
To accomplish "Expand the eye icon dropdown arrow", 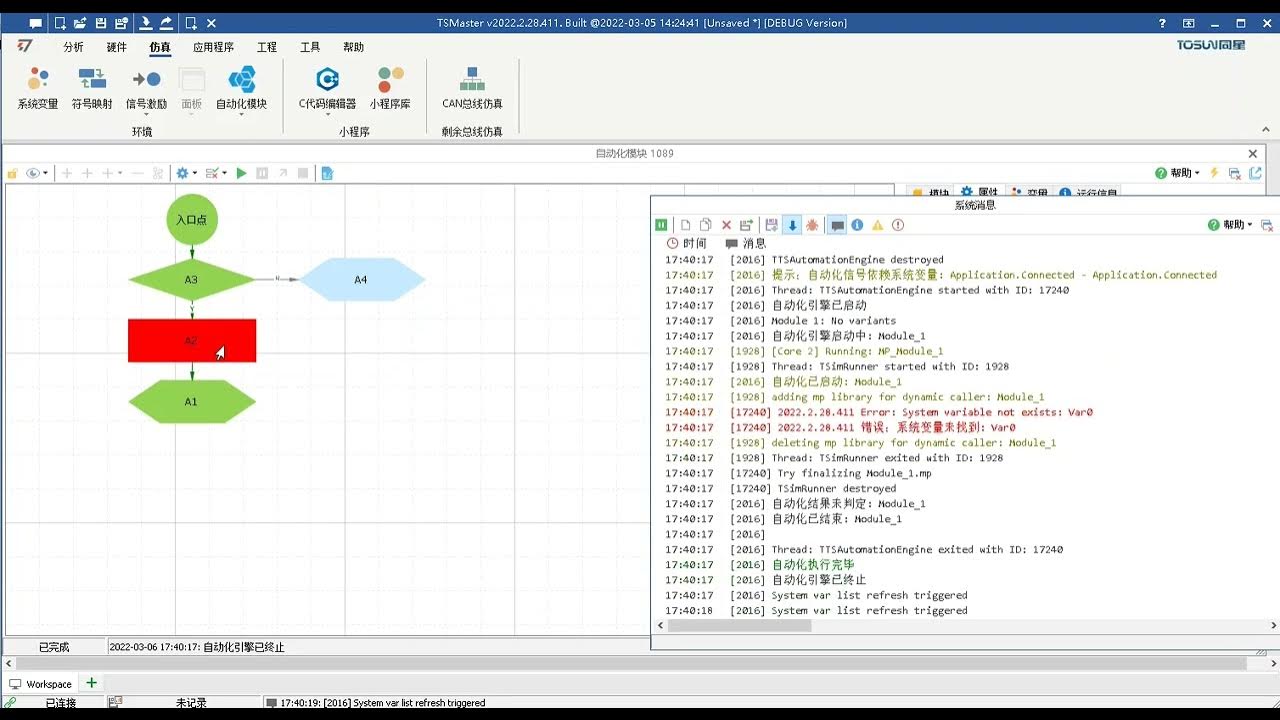I will click(x=45, y=173).
